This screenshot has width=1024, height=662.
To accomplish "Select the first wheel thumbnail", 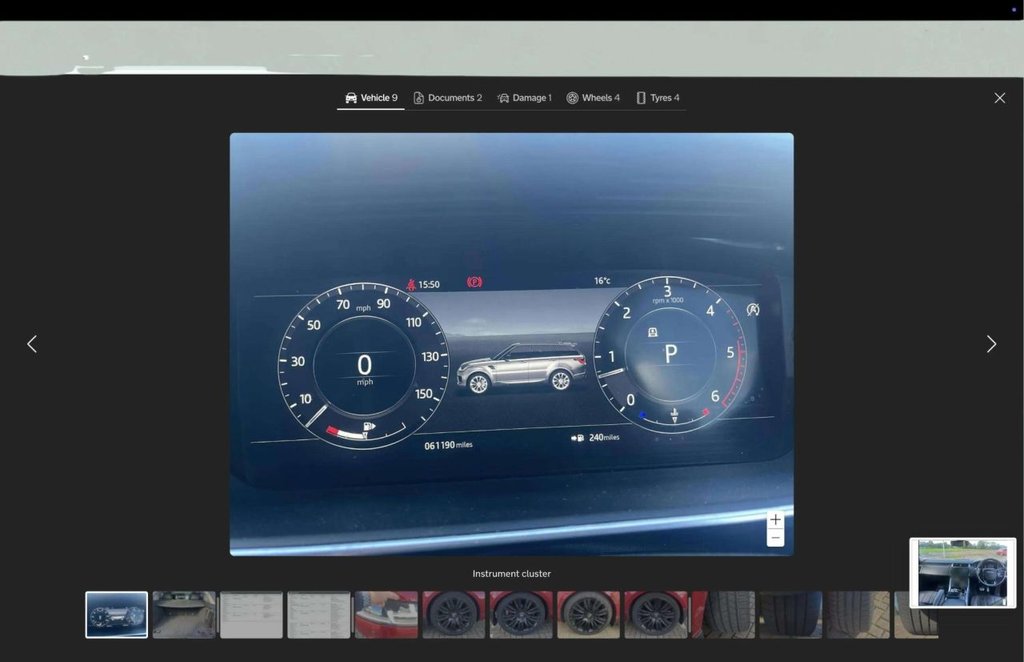I will pos(453,615).
